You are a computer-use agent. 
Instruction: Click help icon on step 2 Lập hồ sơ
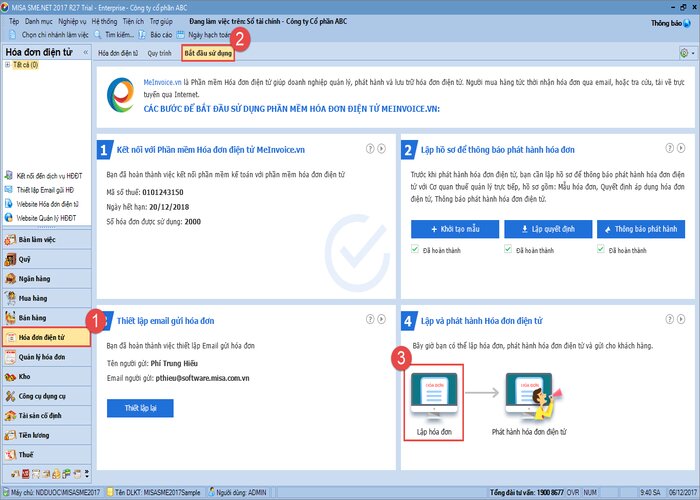pyautogui.click(x=670, y=148)
